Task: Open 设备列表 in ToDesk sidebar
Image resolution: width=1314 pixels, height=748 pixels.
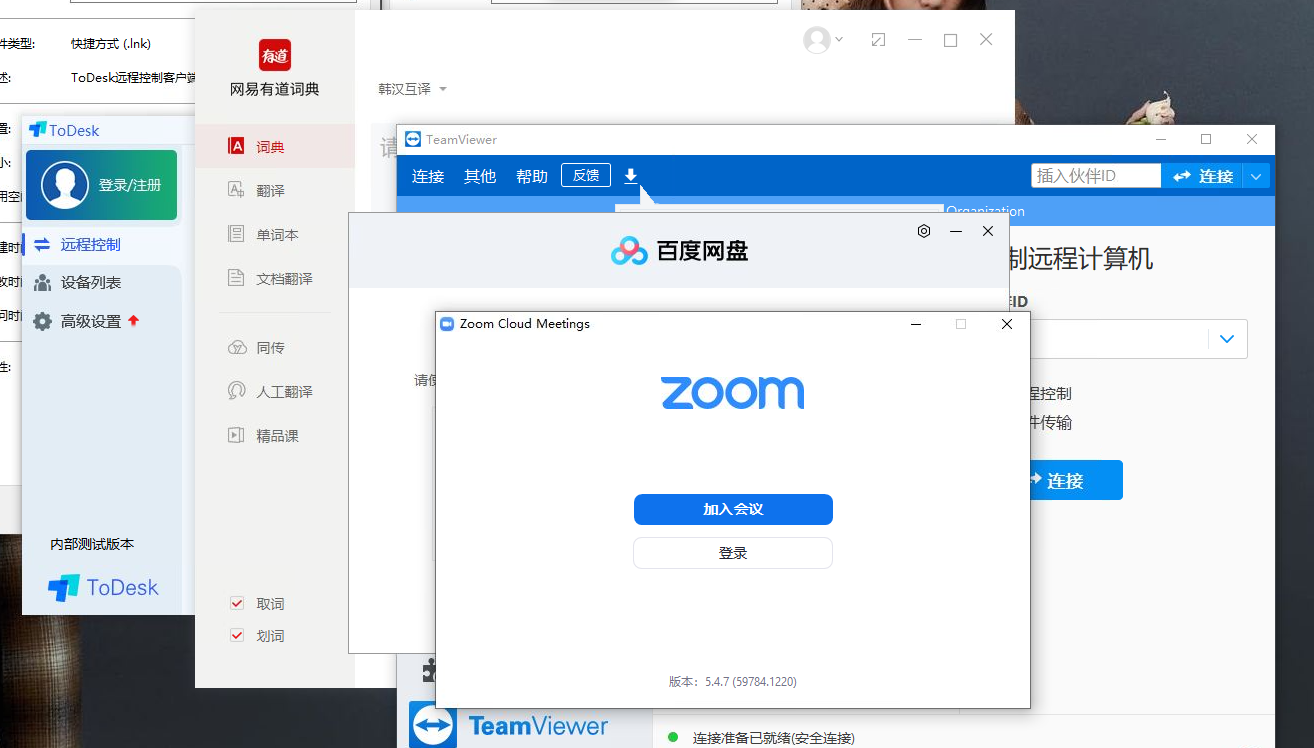Action: tap(90, 283)
